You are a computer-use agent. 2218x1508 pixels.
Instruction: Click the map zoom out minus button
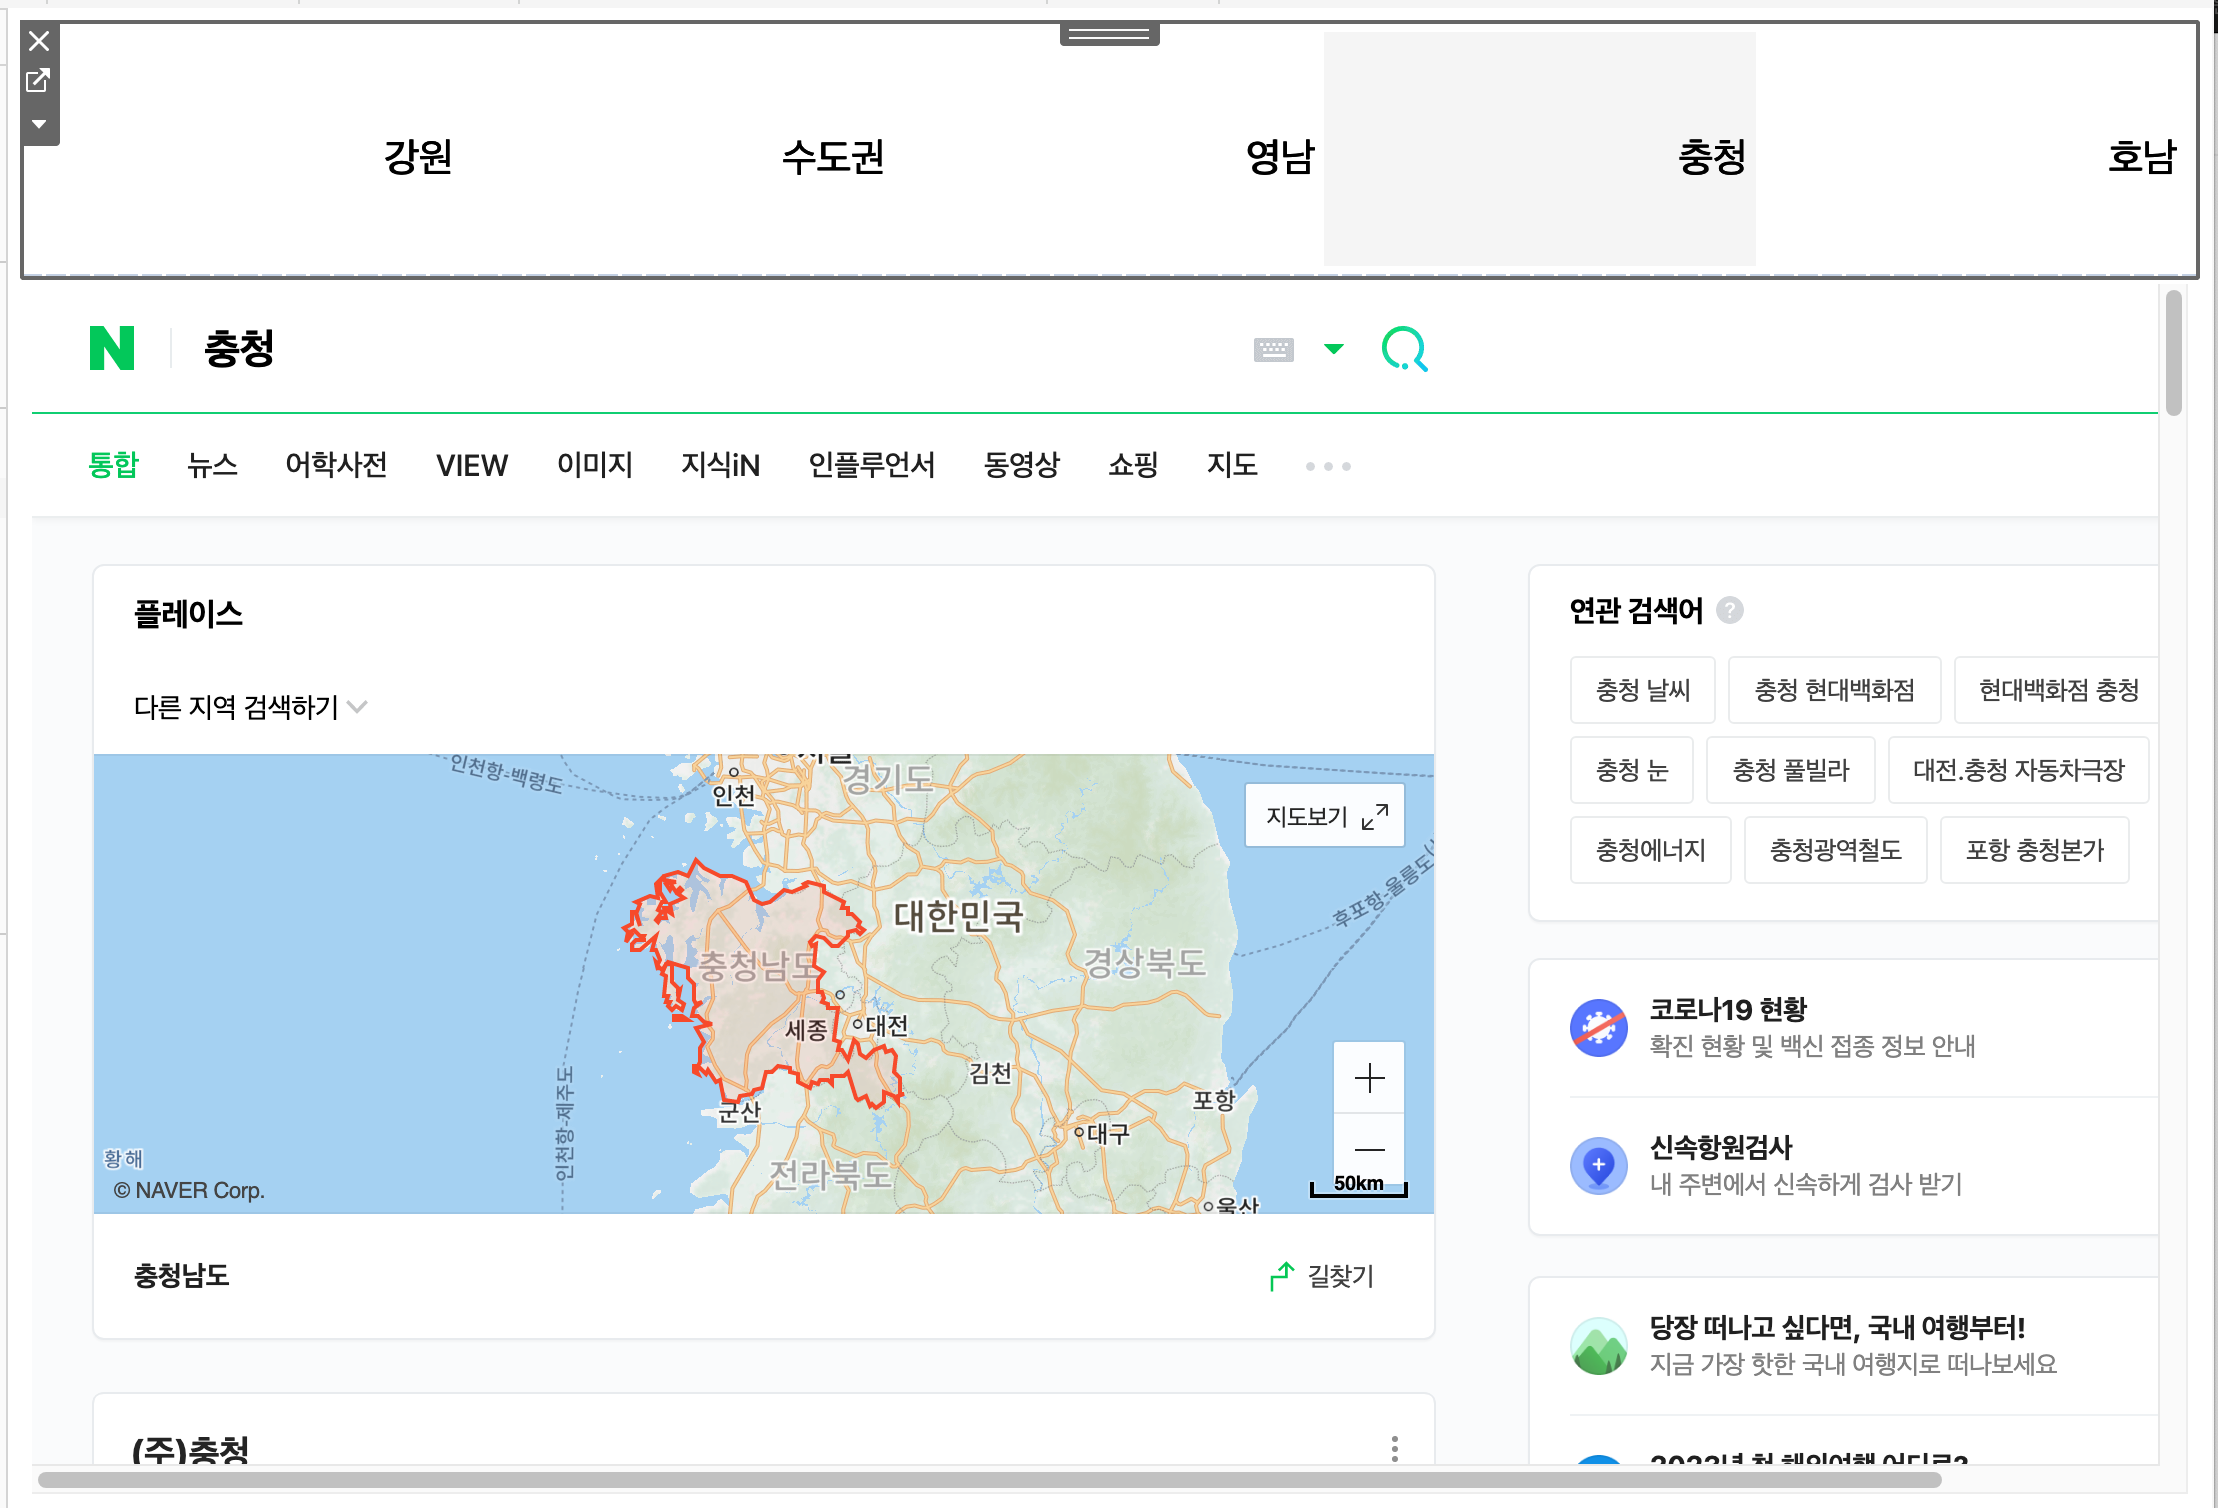pos(1369,1150)
